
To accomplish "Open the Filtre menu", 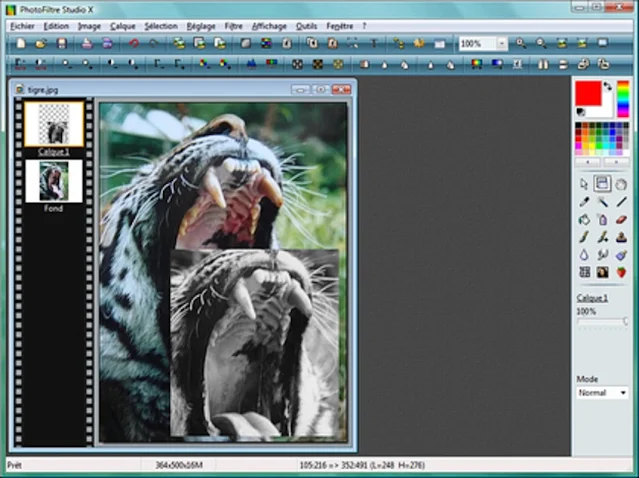I will tap(234, 26).
